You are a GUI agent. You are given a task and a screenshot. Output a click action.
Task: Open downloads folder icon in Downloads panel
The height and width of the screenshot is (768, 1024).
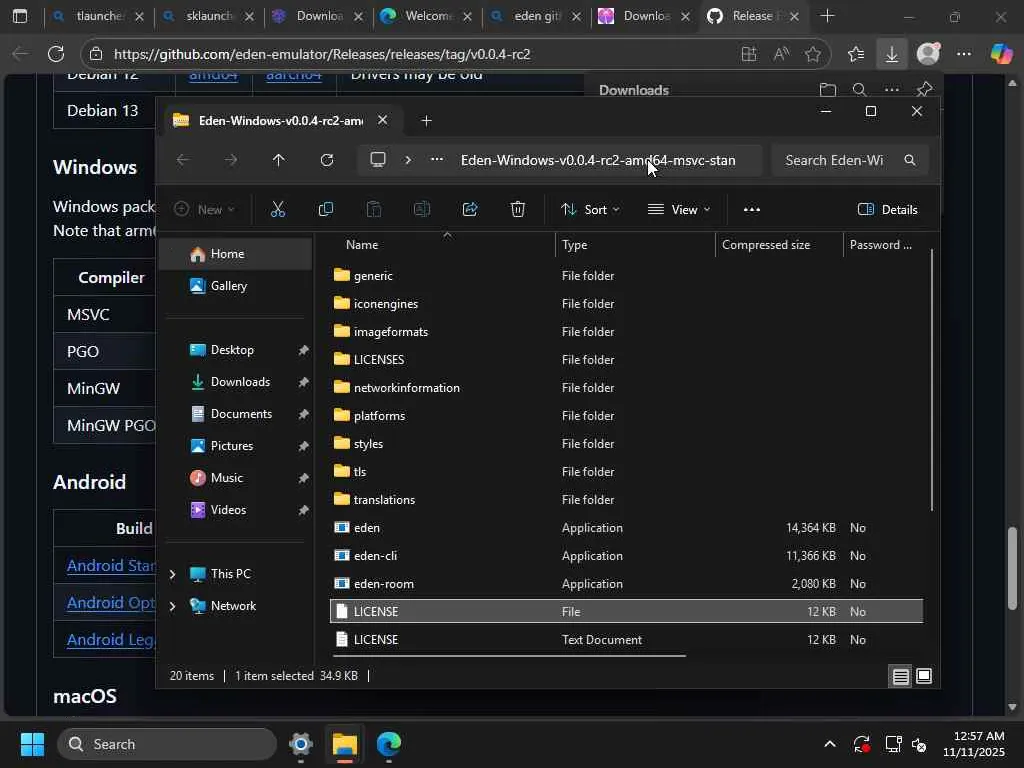pyautogui.click(x=827, y=89)
